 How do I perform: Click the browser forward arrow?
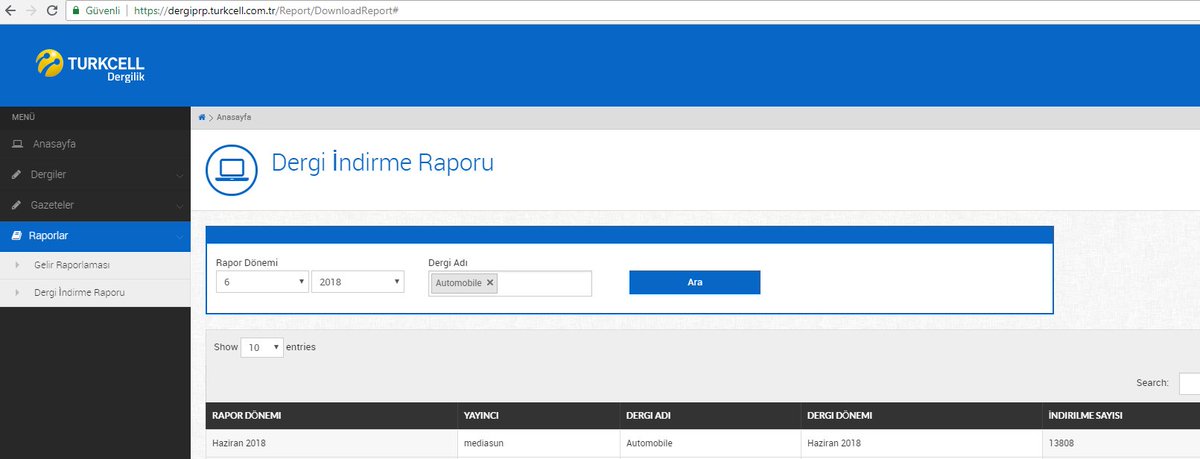coord(29,9)
